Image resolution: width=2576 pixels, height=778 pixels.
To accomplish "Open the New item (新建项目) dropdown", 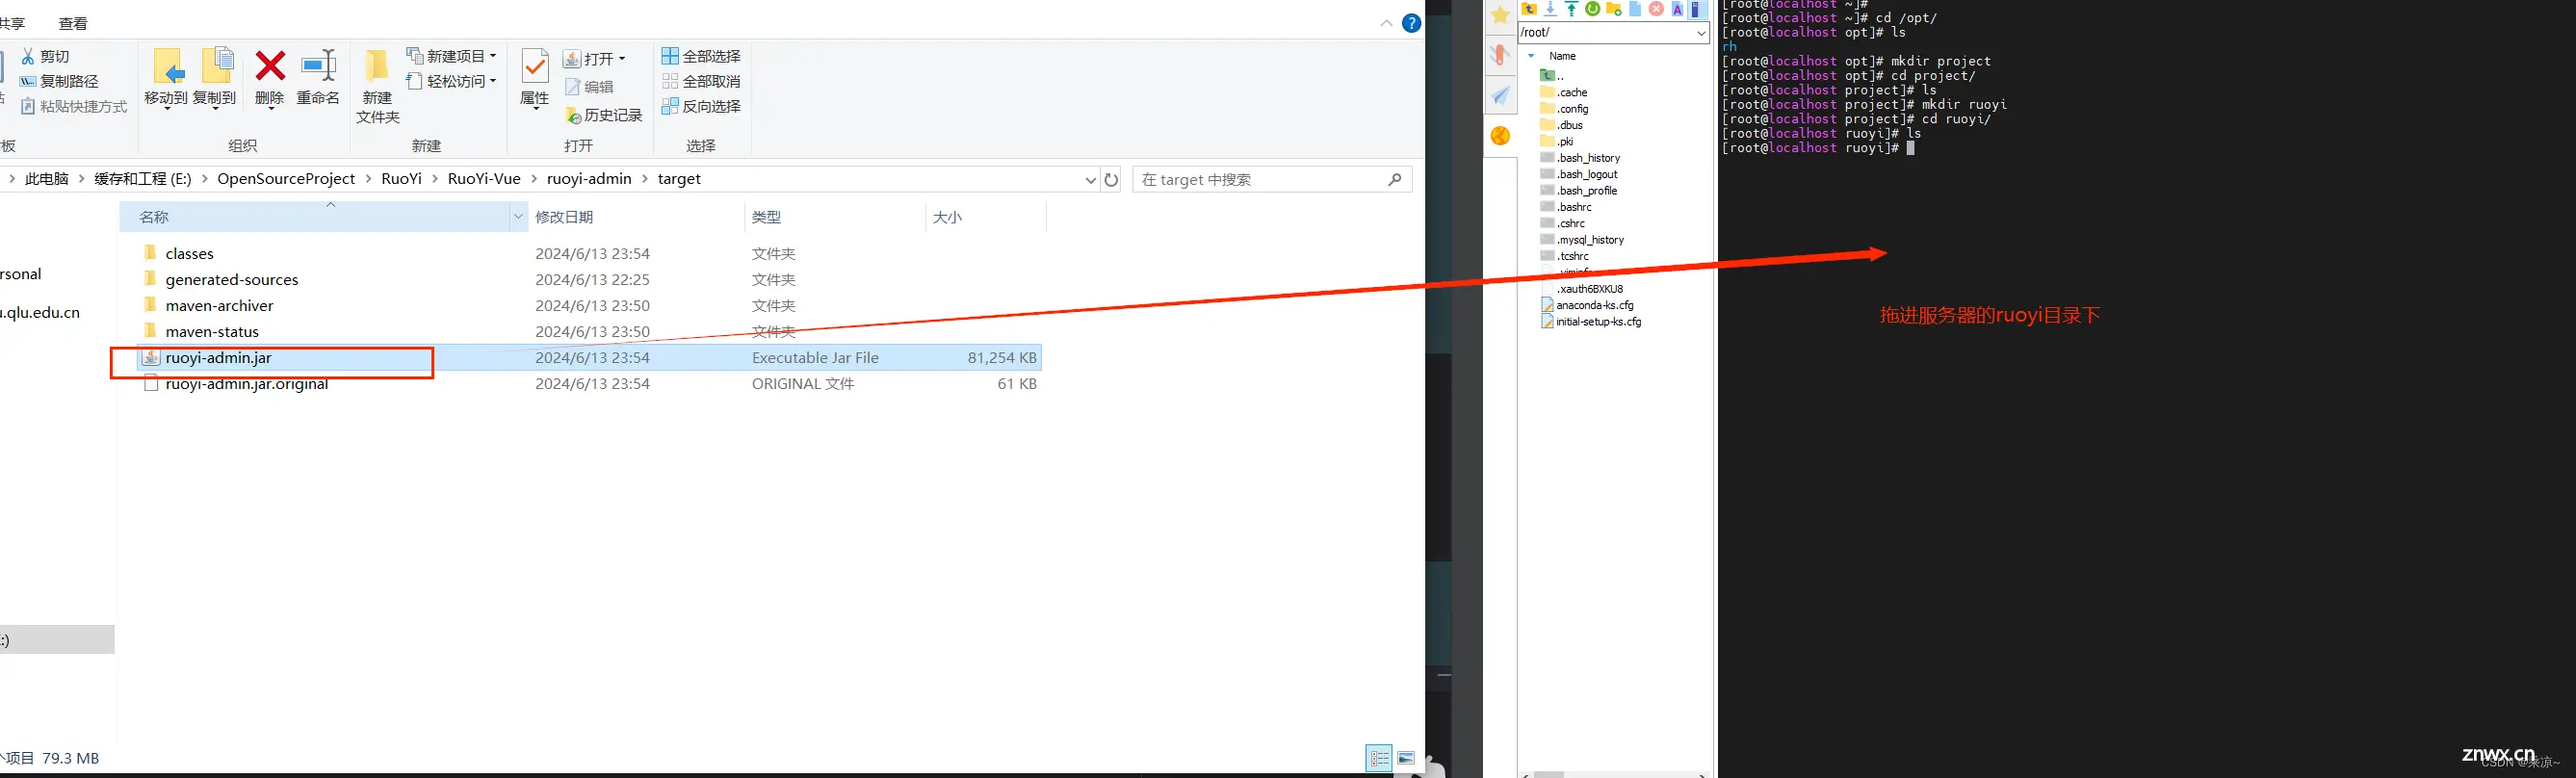I will tap(451, 56).
